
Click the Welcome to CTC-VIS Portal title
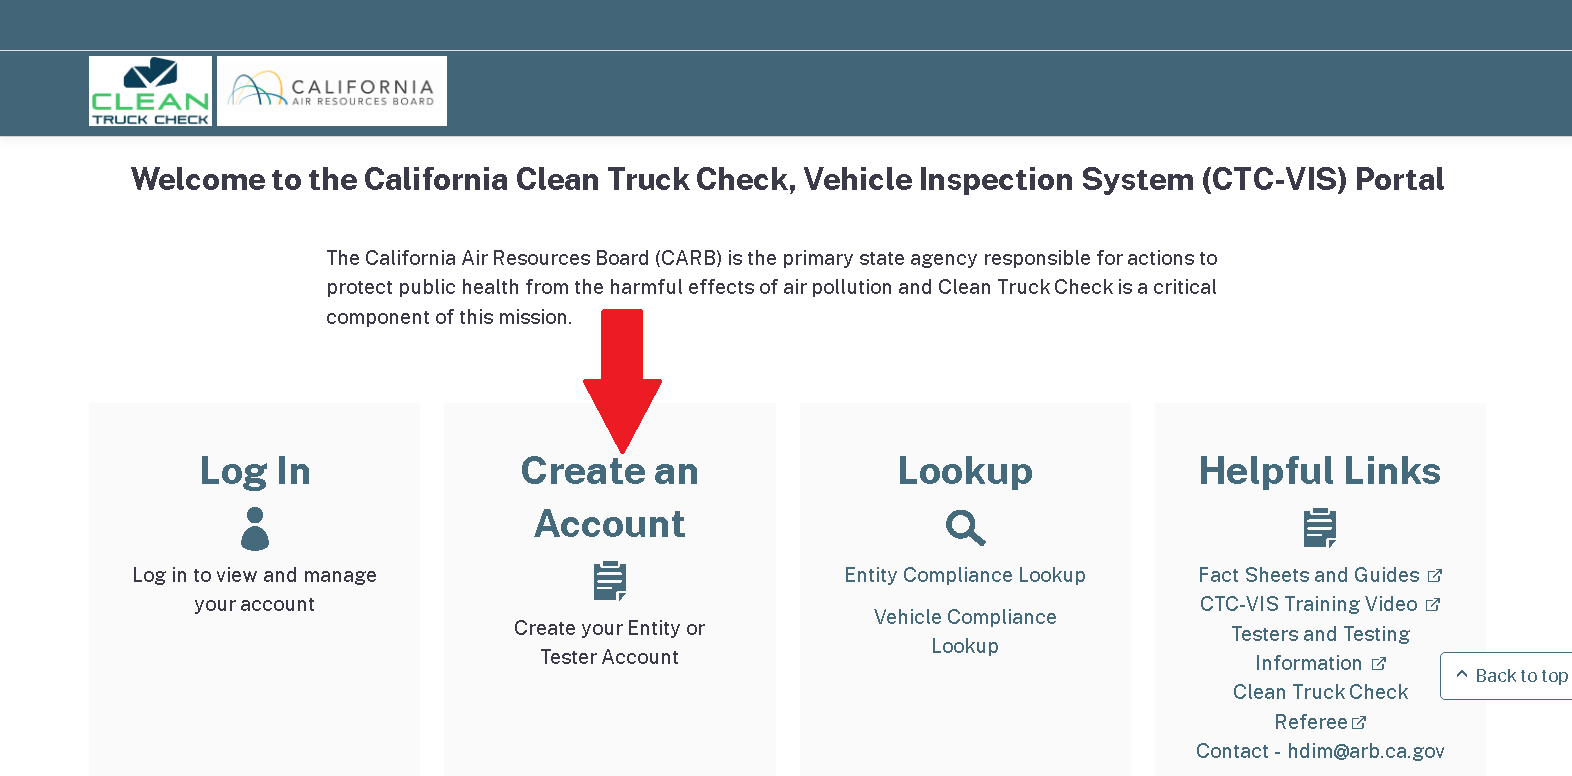pos(787,179)
